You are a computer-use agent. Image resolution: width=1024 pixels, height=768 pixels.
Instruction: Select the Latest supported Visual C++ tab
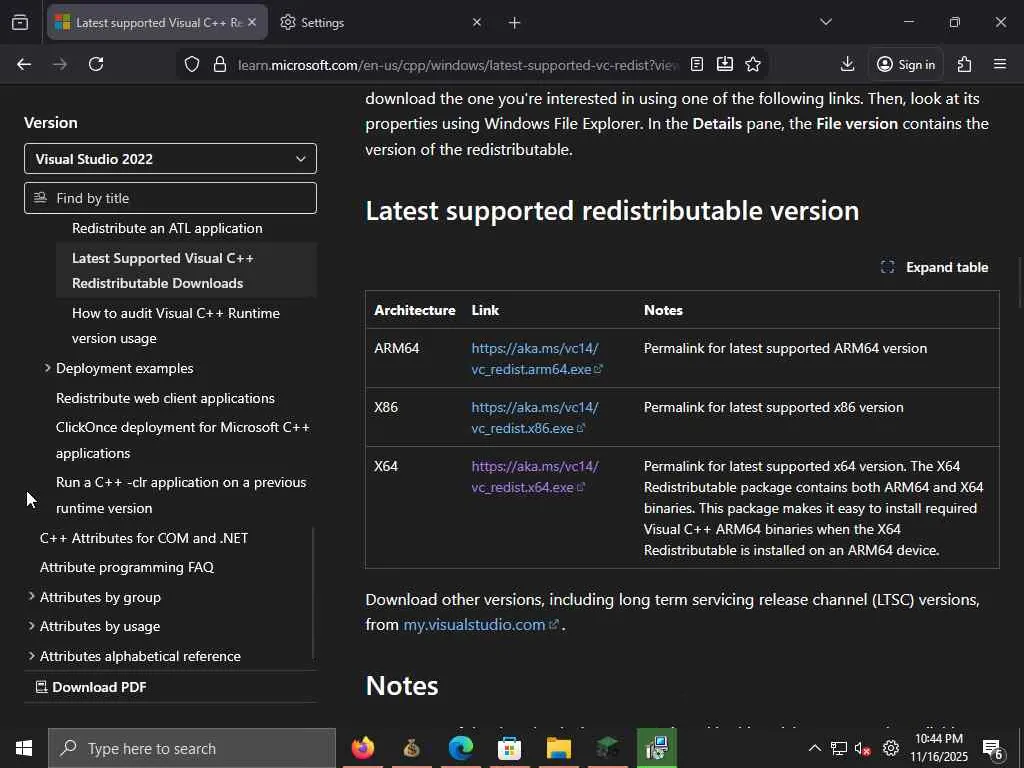tap(157, 23)
